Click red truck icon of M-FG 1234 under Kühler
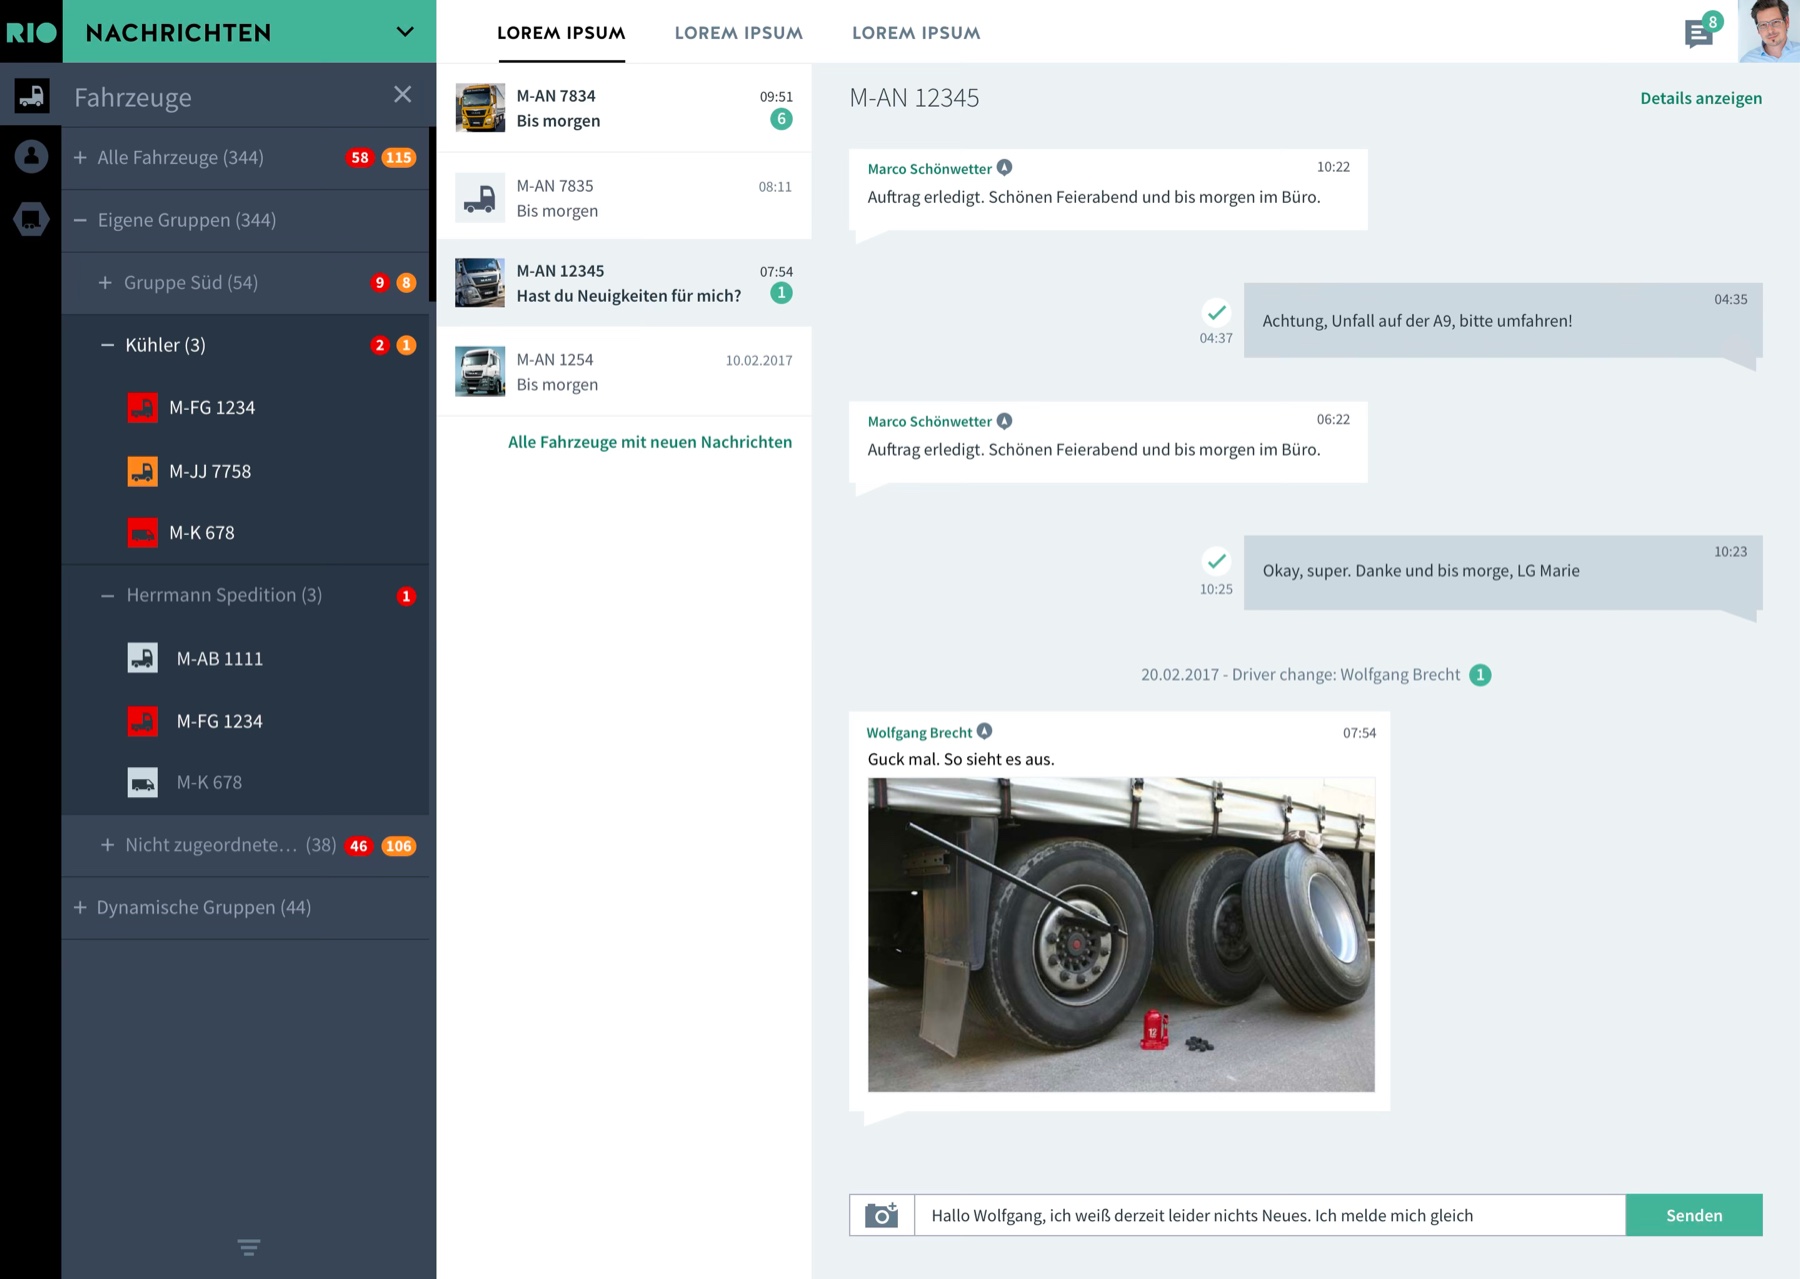The width and height of the screenshot is (1800, 1279). pyautogui.click(x=142, y=408)
